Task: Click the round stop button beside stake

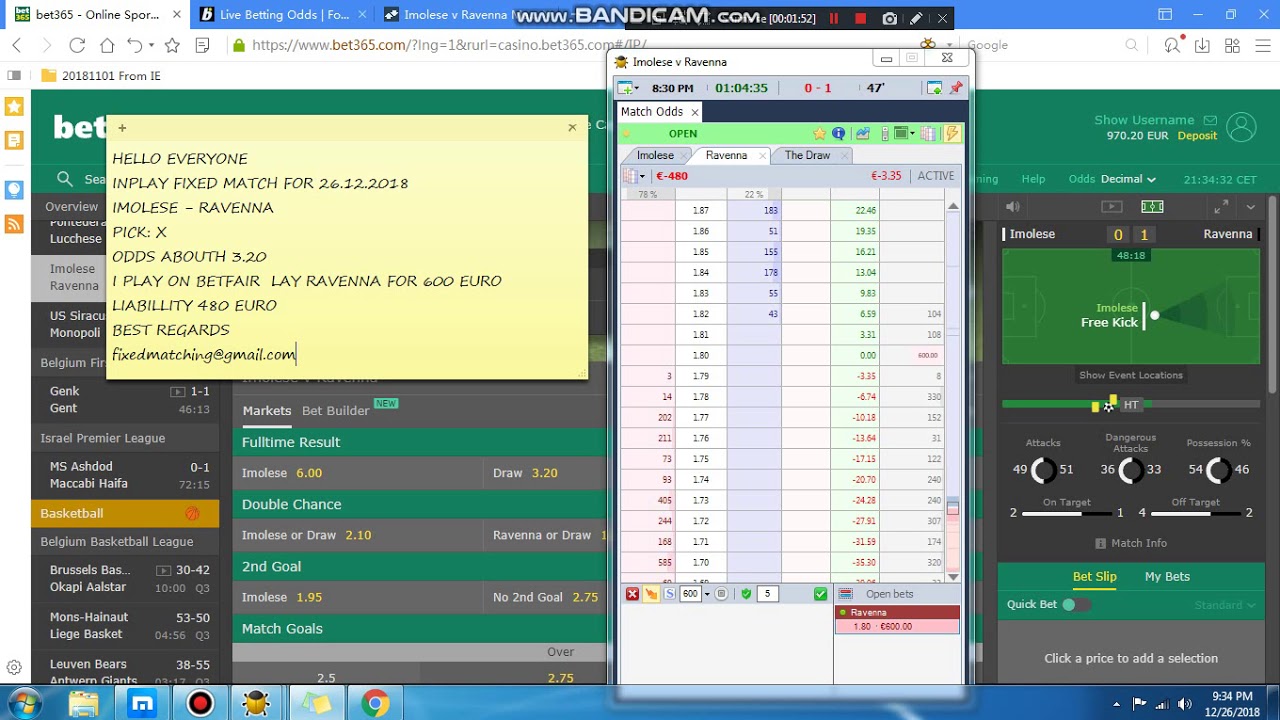Action: [721, 594]
